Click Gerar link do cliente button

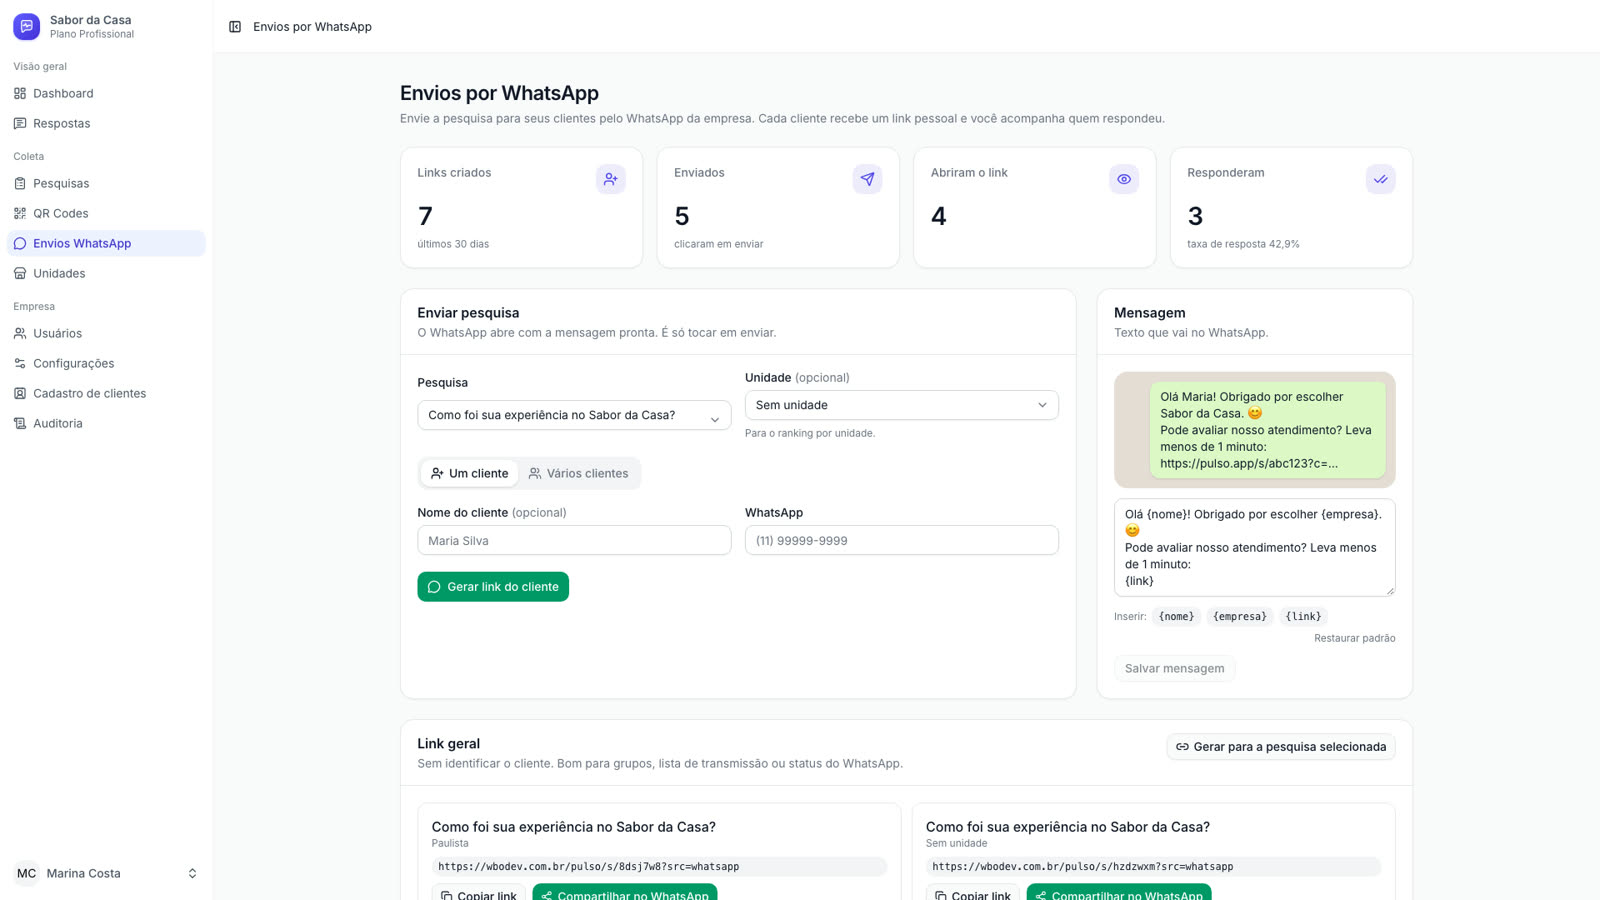[493, 587]
